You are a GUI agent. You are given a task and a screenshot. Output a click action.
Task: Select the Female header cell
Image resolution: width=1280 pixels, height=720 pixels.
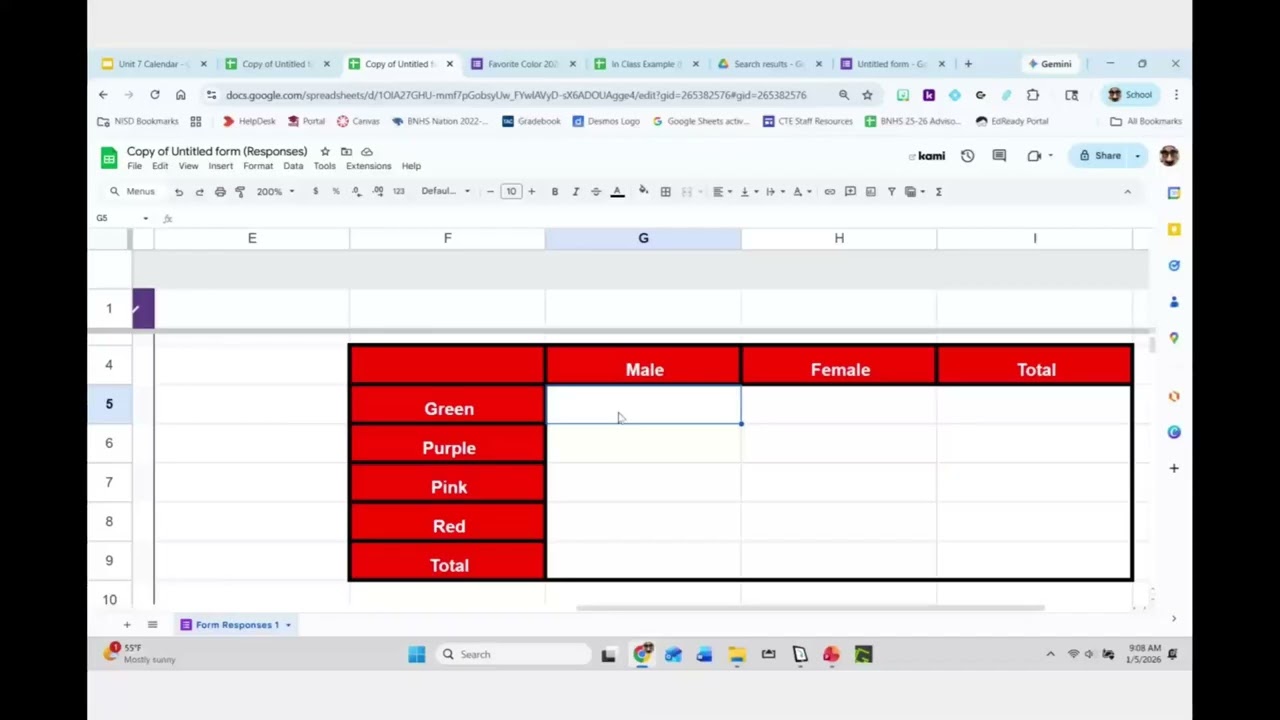[x=840, y=366]
